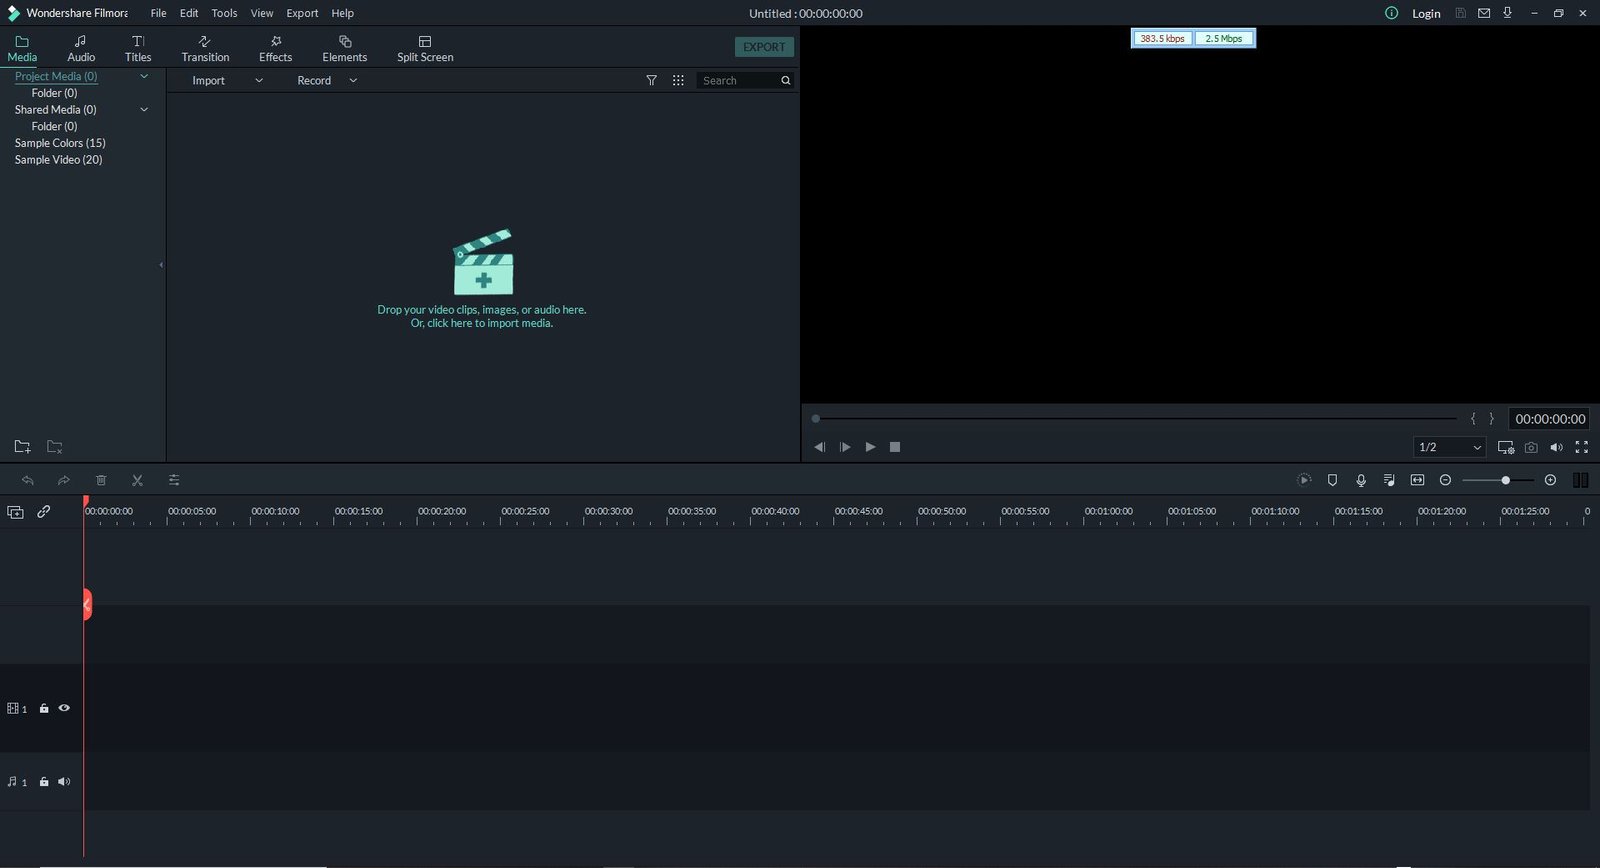Select Shared Media (0) item
This screenshot has width=1600, height=868.
(x=55, y=109)
